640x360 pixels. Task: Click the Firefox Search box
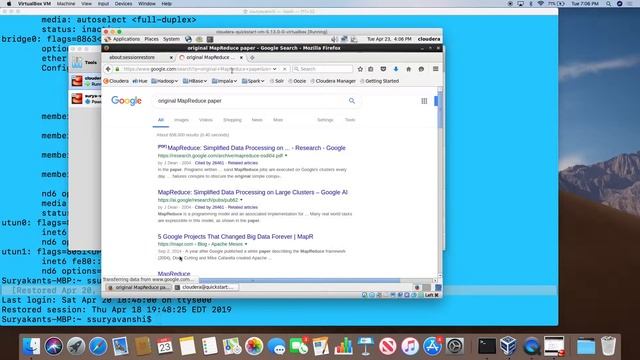tap(322, 69)
